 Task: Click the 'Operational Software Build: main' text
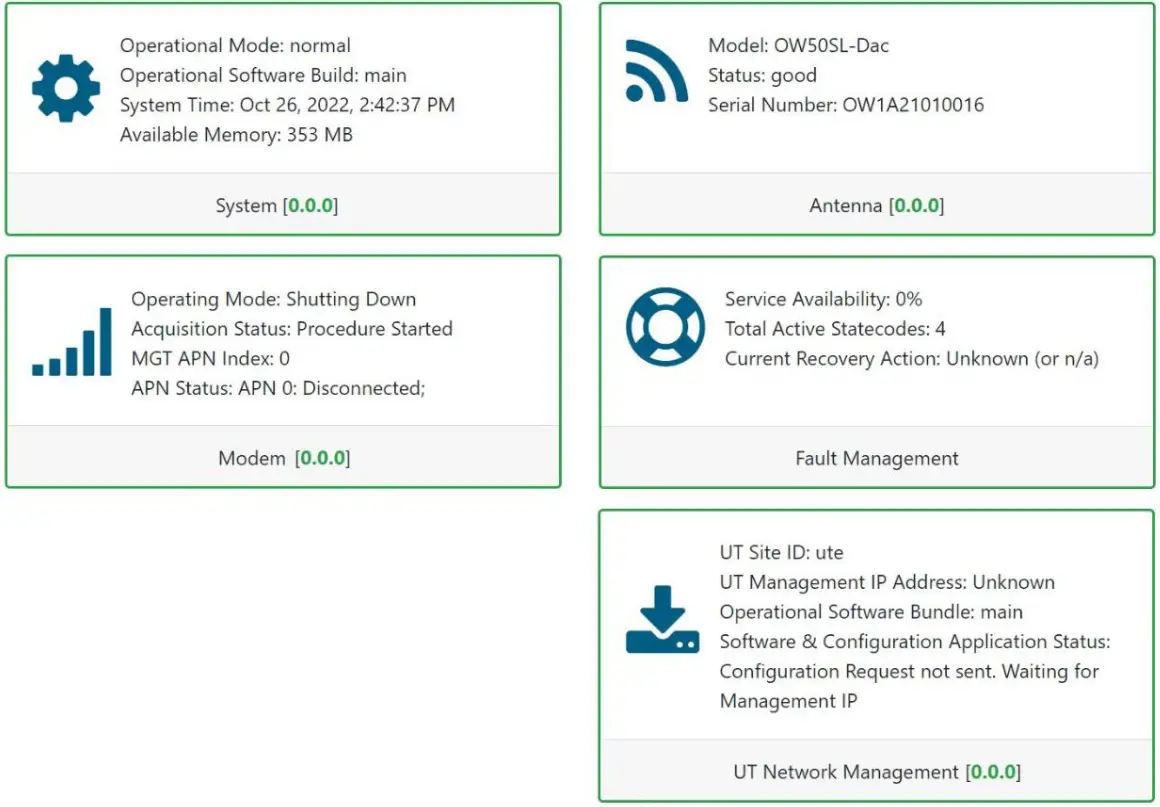click(x=263, y=75)
